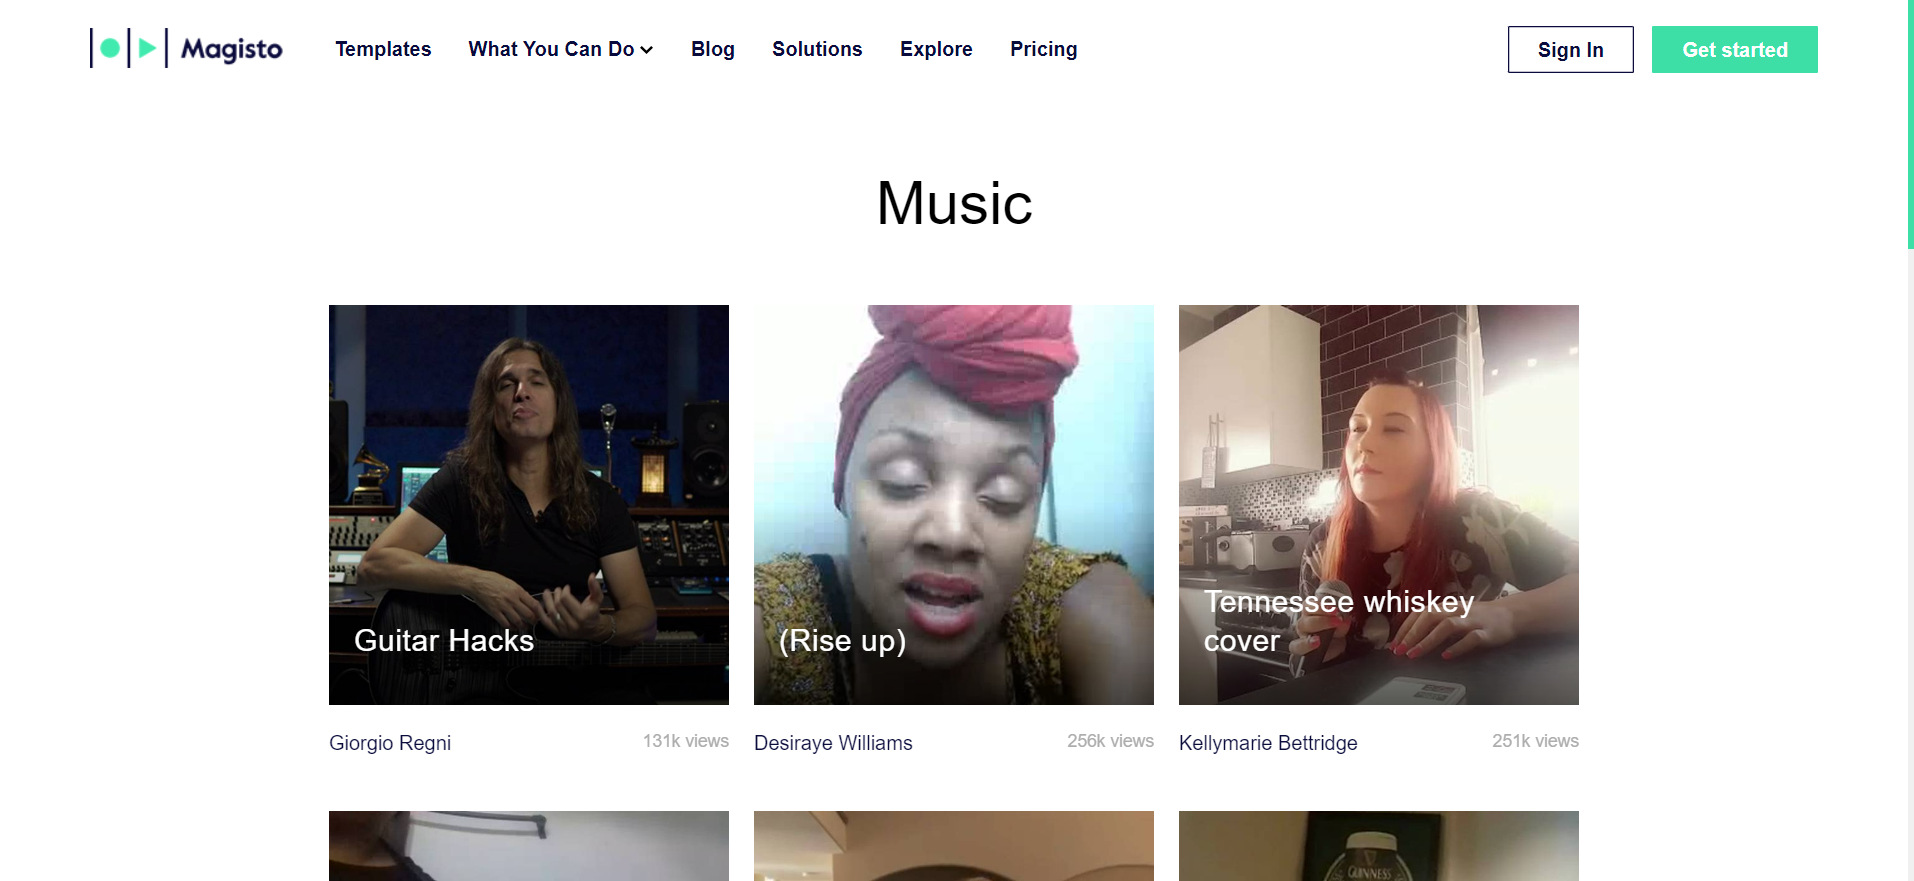Open the bottom-right Guinness video thumbnail
The image size is (1914, 881).
1378,846
